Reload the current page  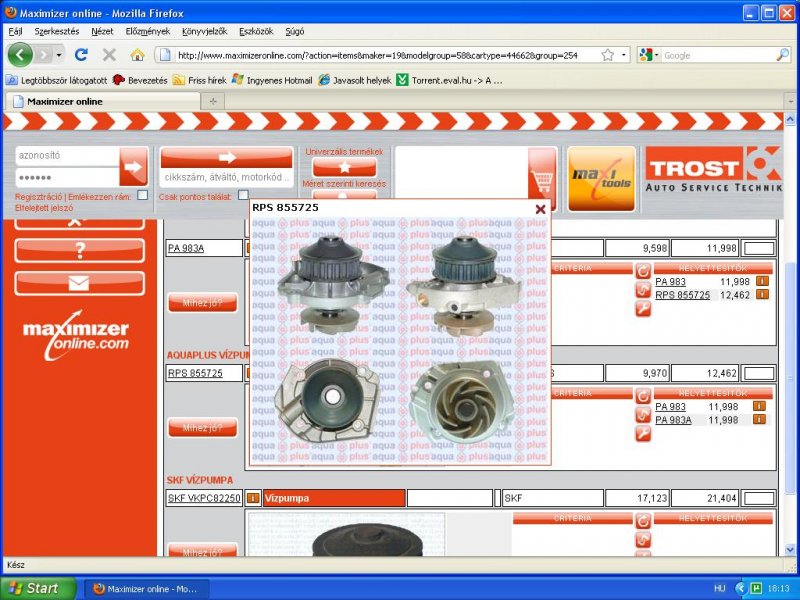pos(81,55)
